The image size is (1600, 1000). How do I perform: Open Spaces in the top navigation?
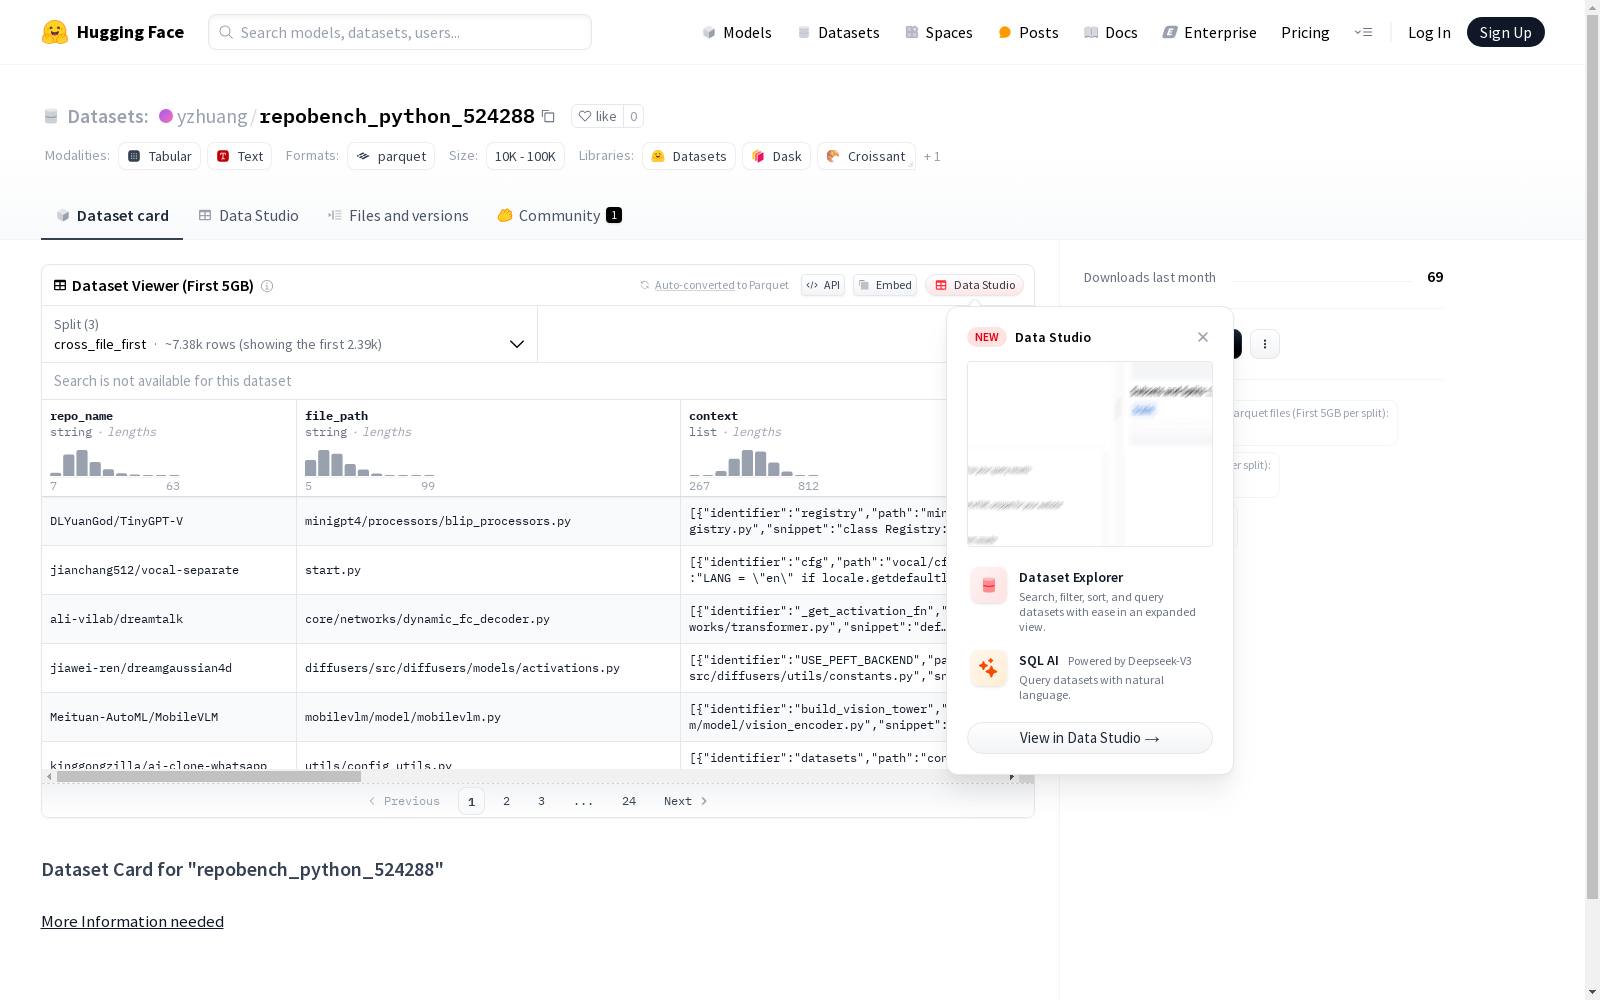(939, 32)
